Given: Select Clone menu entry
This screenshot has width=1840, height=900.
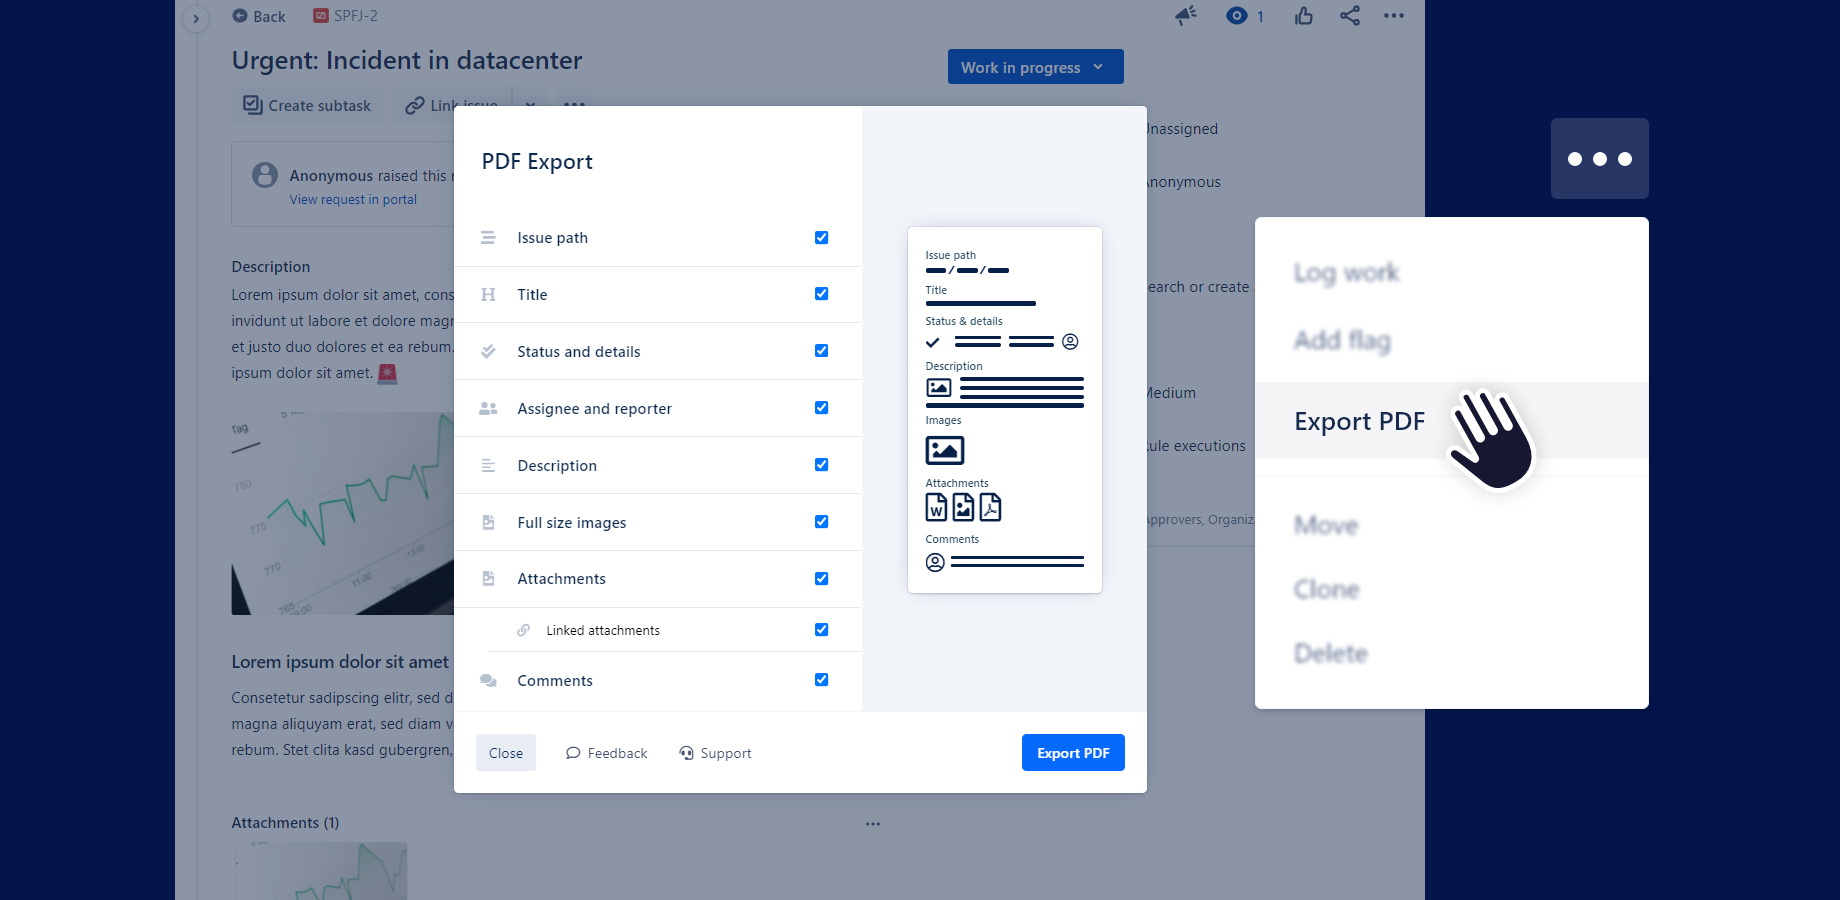Looking at the screenshot, I should [x=1327, y=589].
